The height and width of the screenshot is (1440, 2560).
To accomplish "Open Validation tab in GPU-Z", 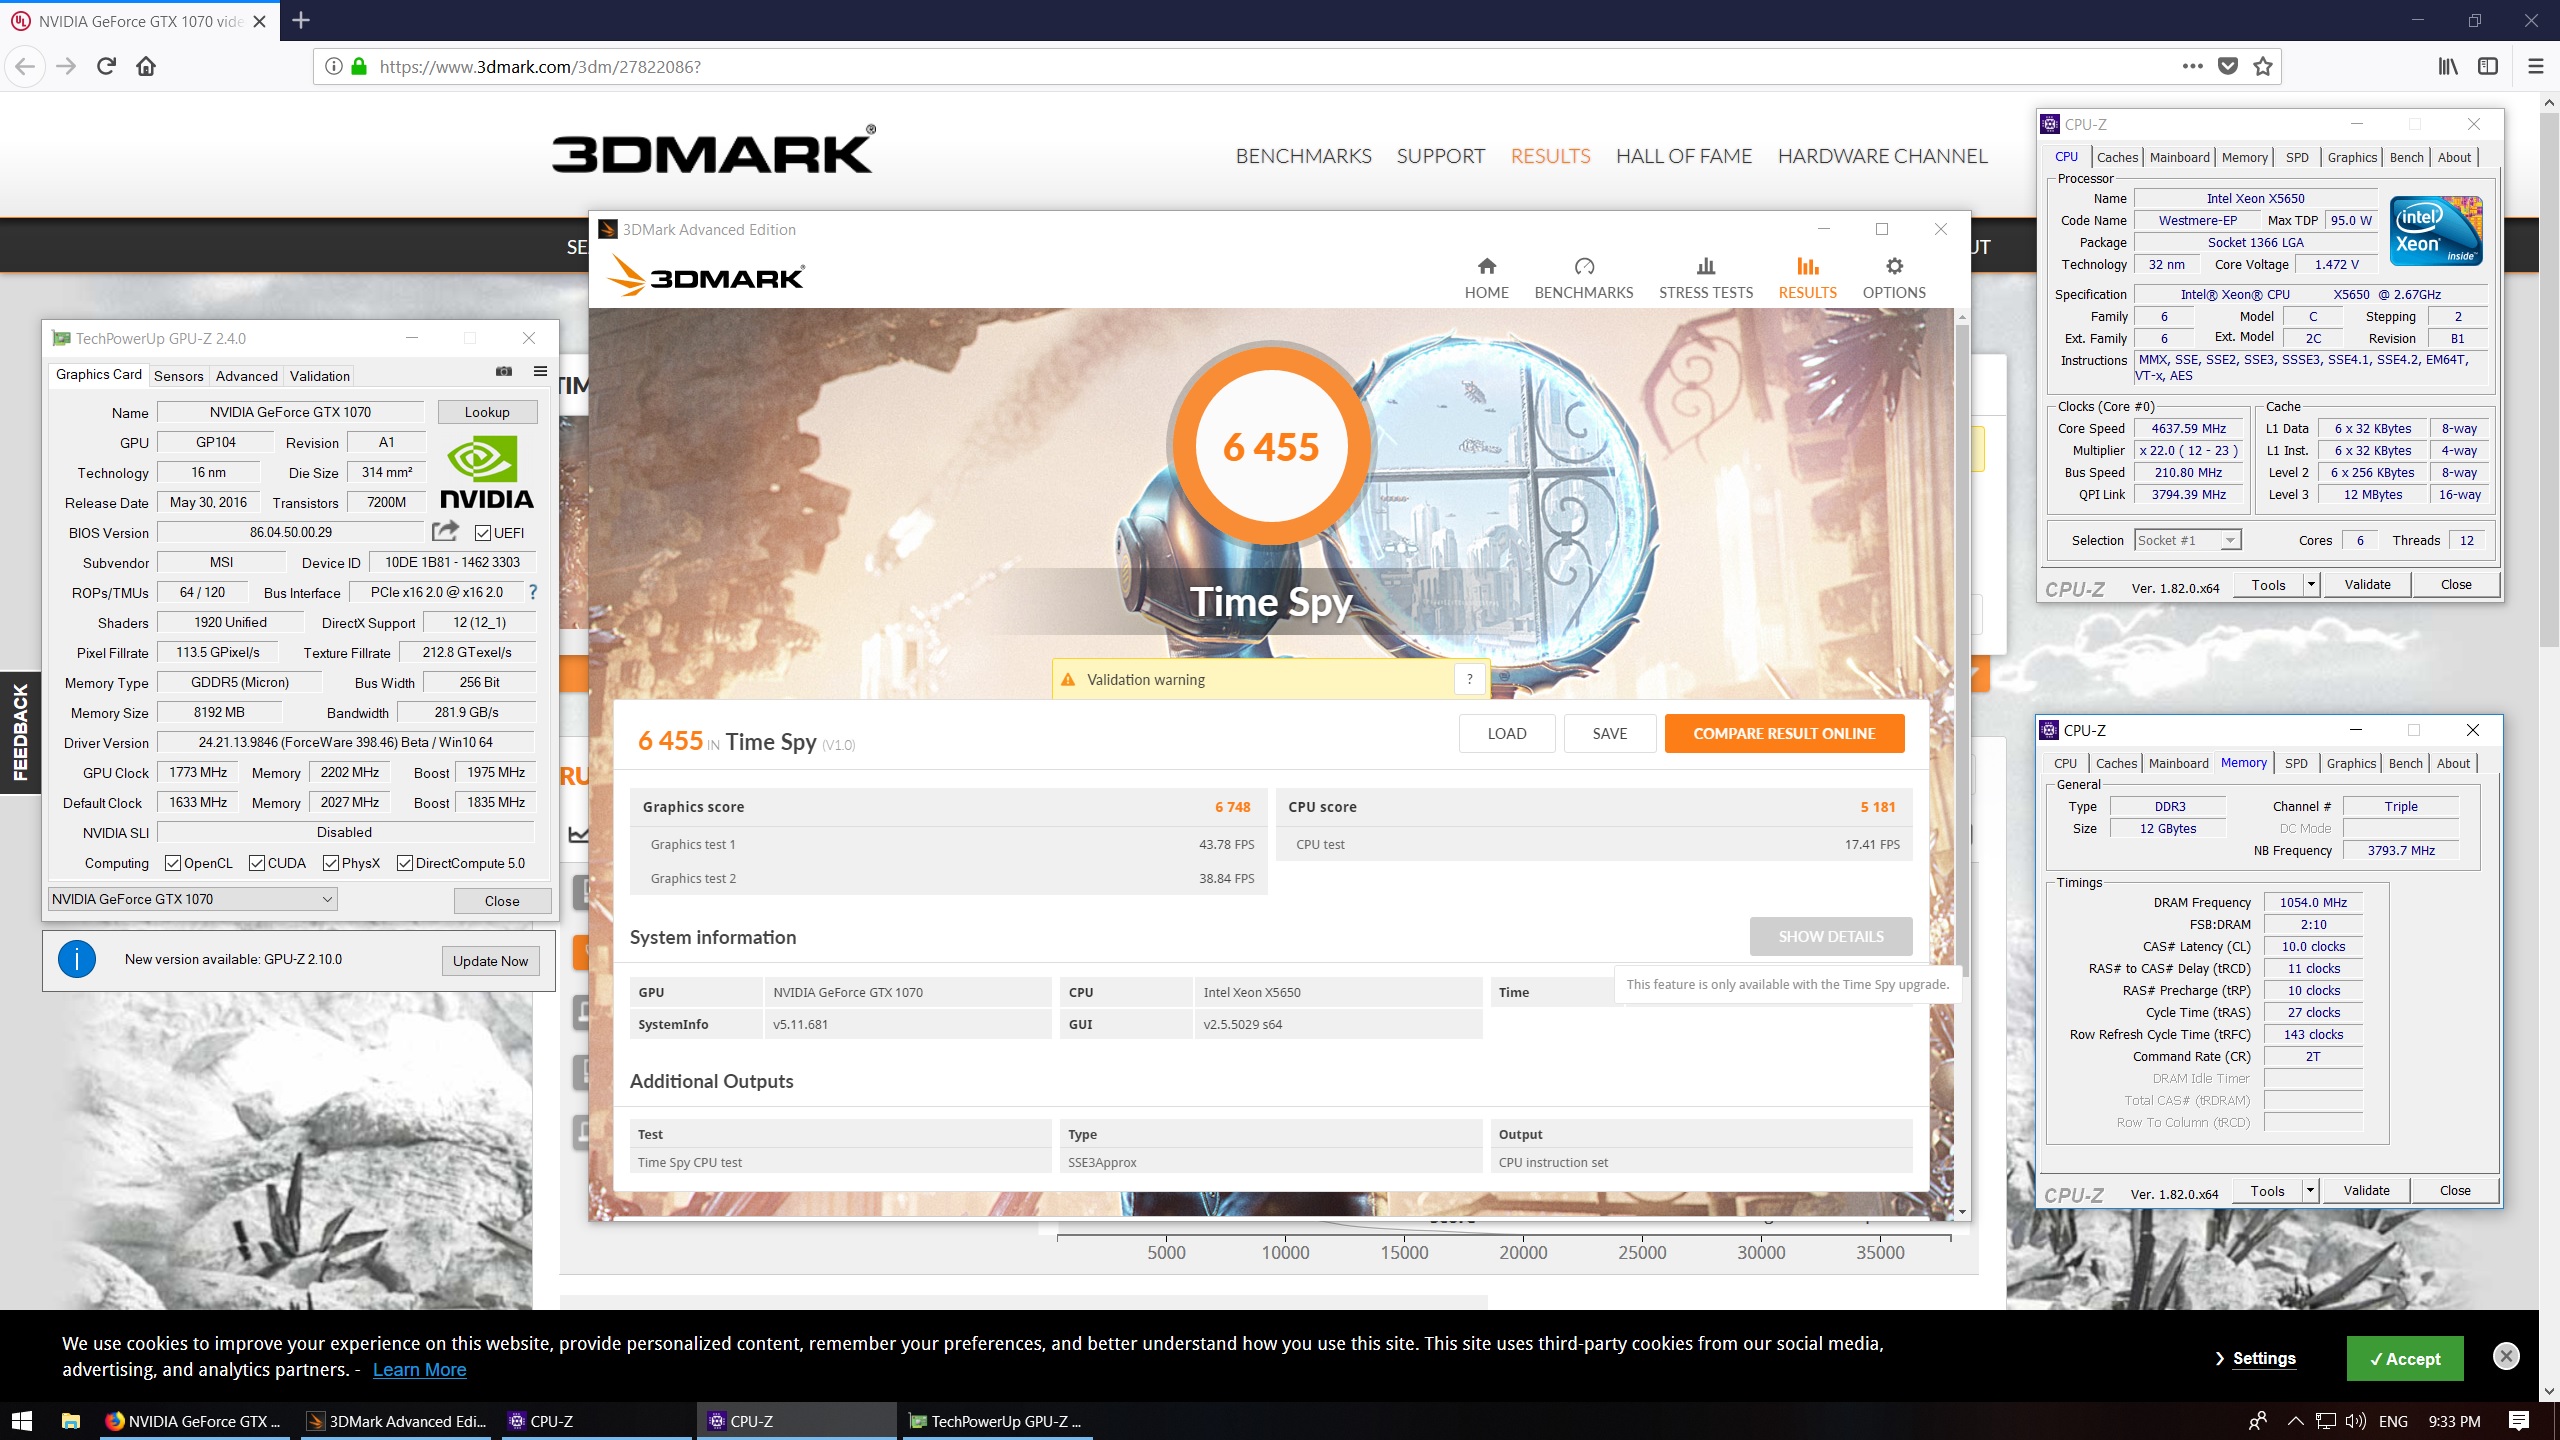I will tap(320, 376).
